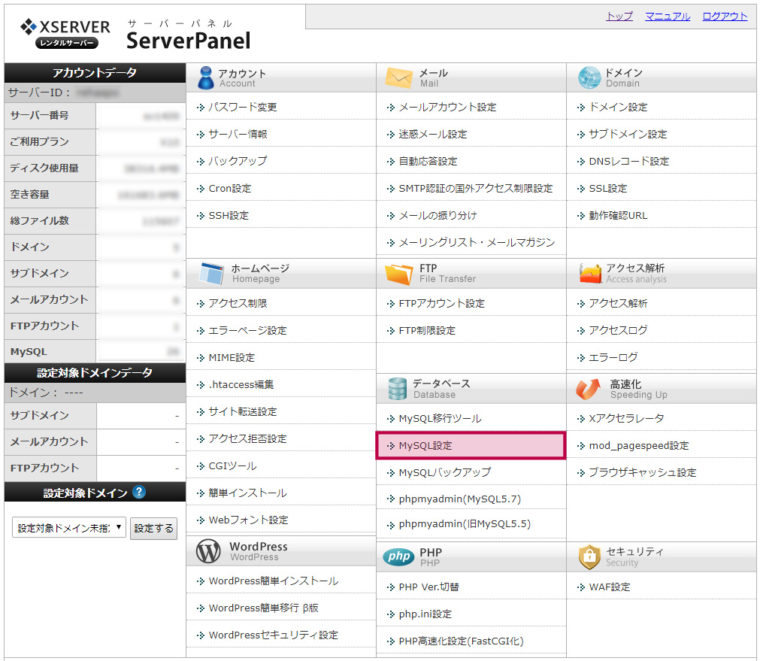Click the 設定する button
Viewport: 760px width, 661px height.
(x=154, y=528)
